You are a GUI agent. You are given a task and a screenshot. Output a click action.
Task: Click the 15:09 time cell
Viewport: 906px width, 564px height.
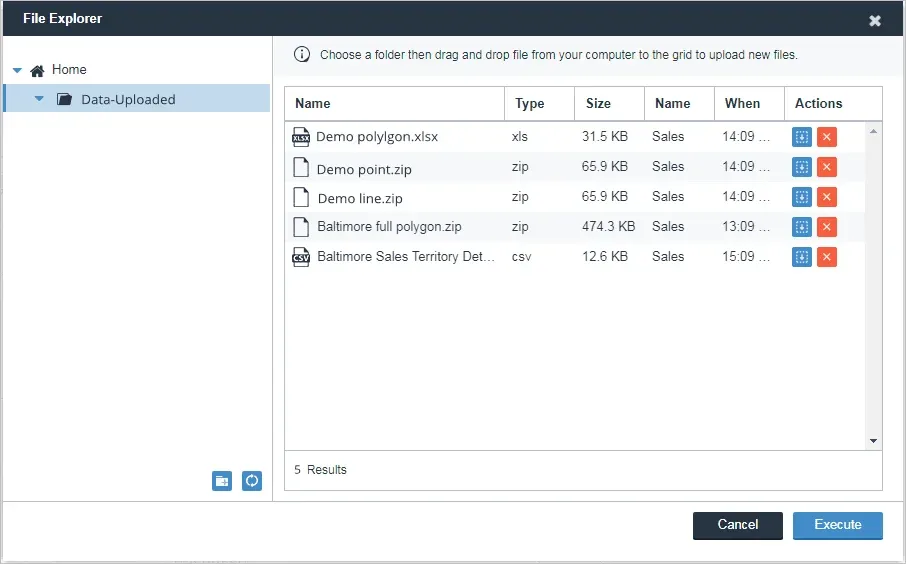[x=745, y=257]
